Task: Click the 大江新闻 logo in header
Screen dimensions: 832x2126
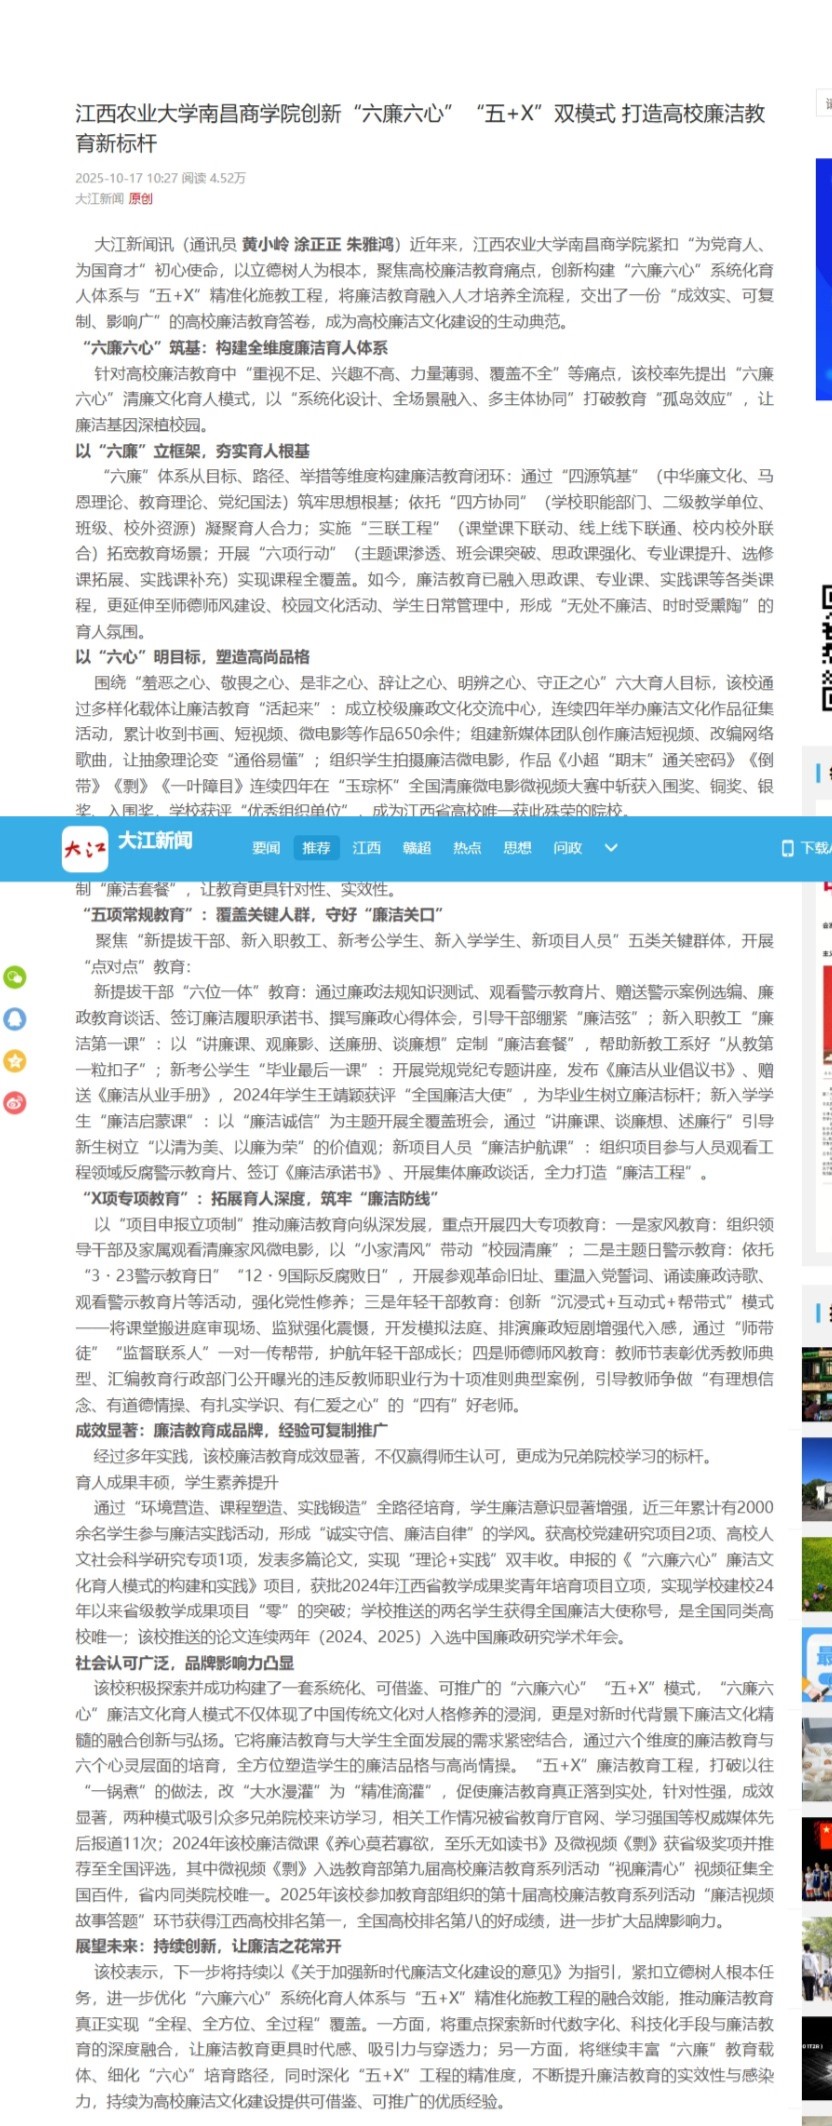Action: [x=126, y=848]
